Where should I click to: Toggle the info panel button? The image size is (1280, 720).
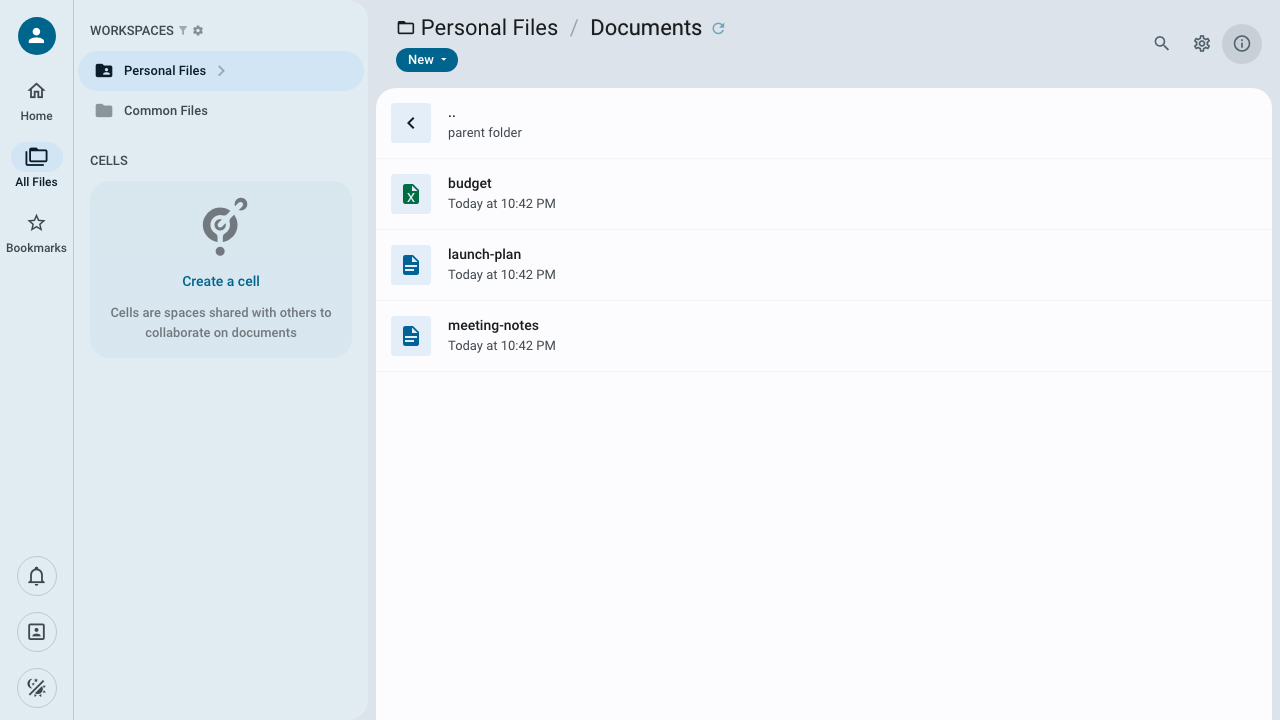[x=1242, y=44]
